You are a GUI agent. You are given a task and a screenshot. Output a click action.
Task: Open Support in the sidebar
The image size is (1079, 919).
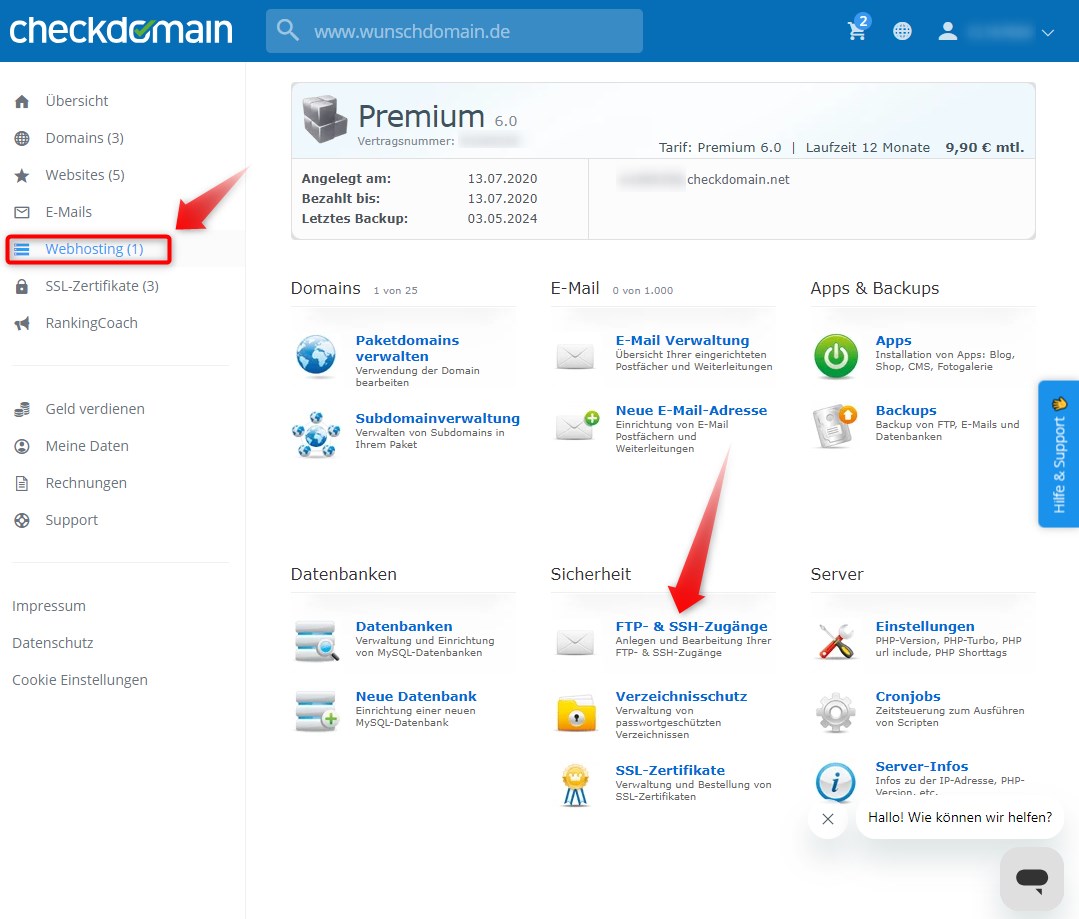(x=72, y=520)
